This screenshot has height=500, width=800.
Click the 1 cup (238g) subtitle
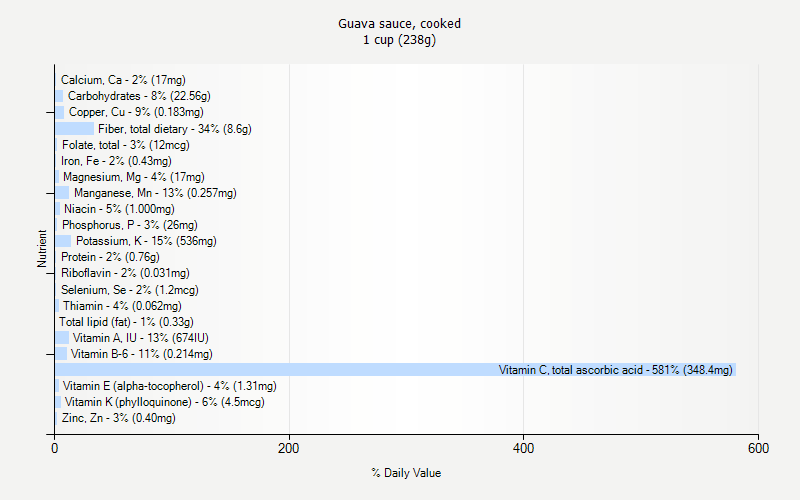(399, 40)
